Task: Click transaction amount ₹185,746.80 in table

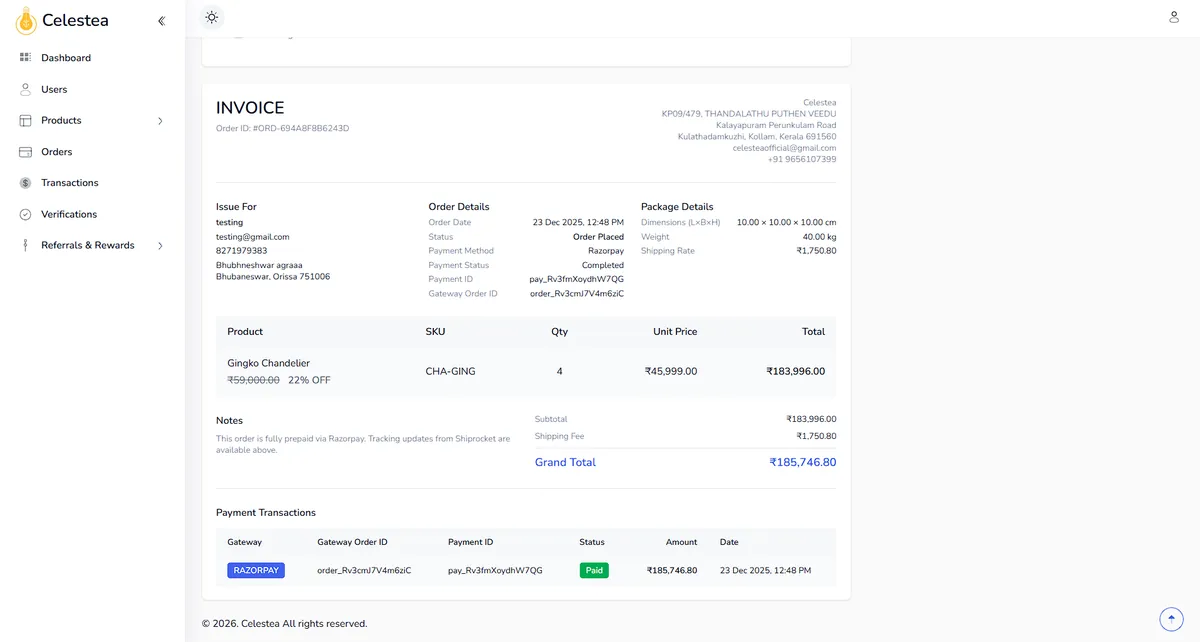Action: (672, 570)
